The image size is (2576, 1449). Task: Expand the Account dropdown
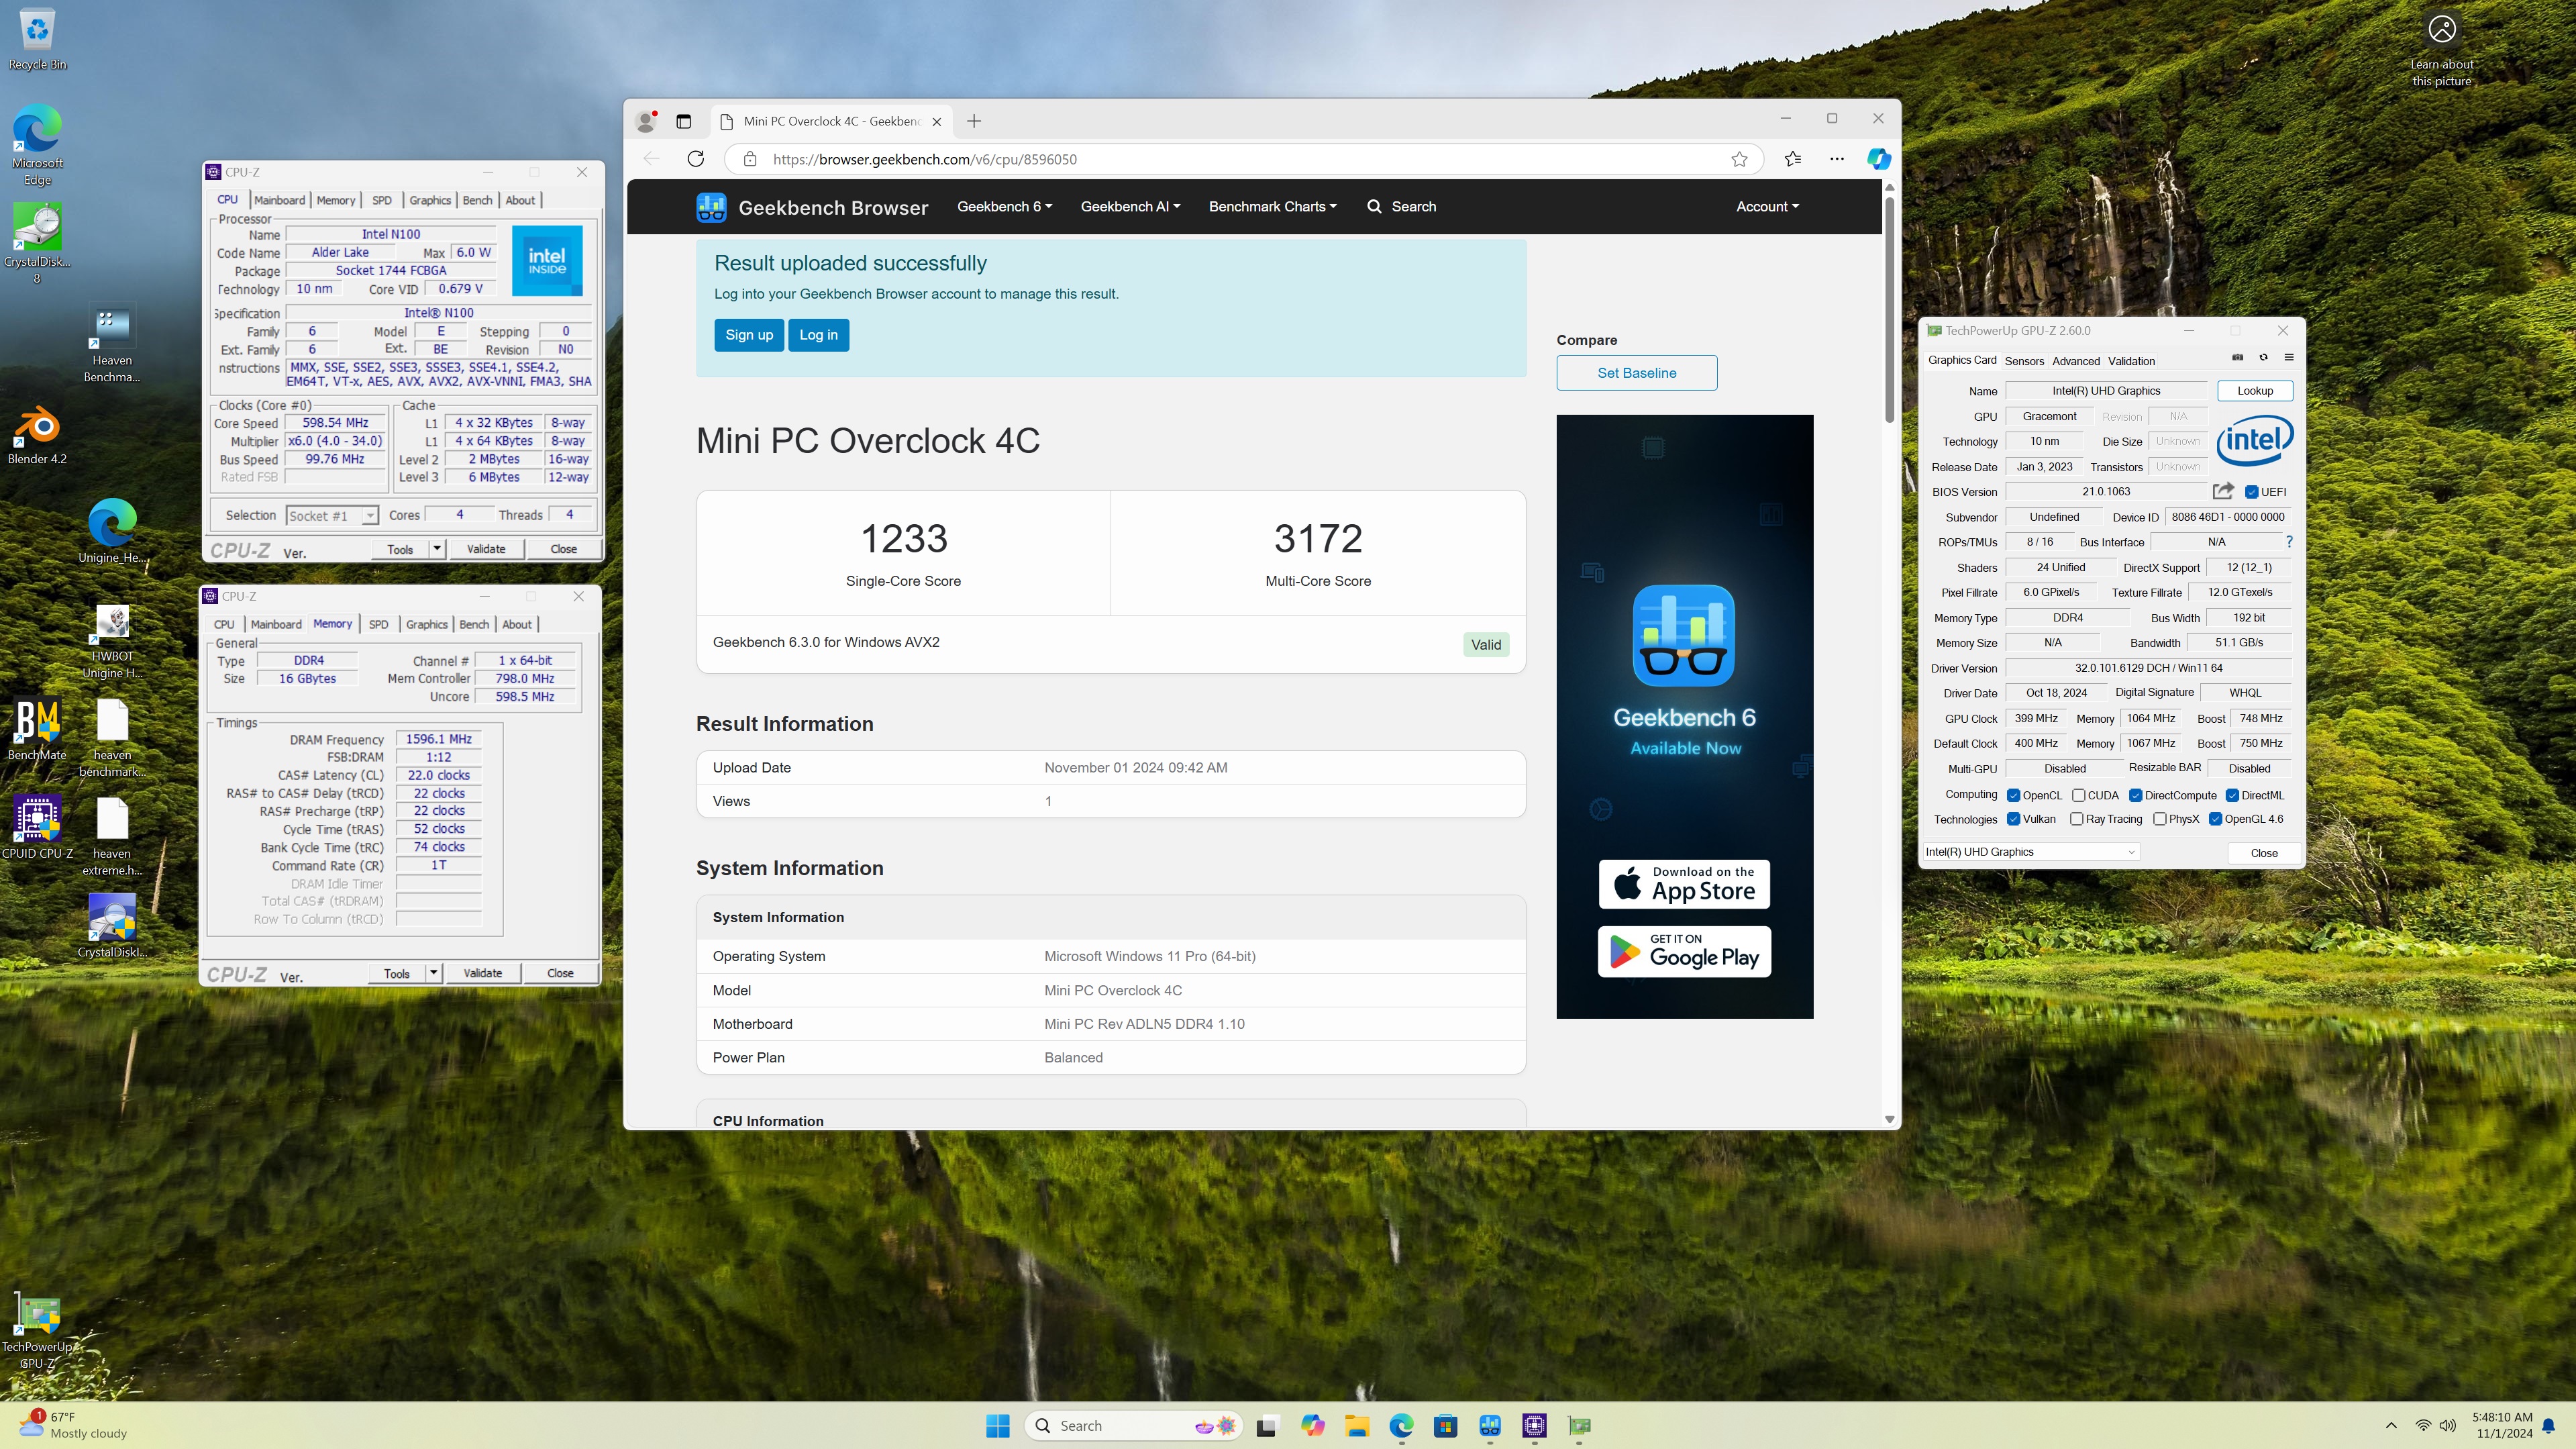(x=1767, y=207)
